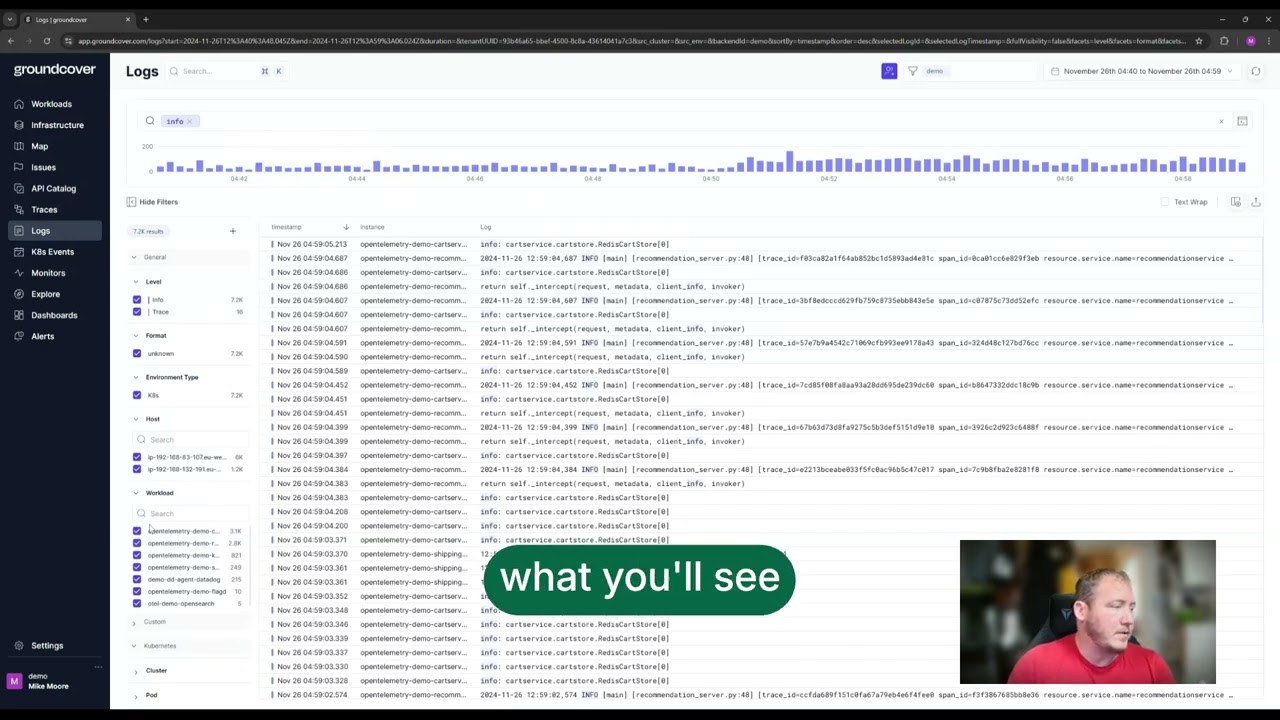This screenshot has width=1280, height=720.
Task: Open API Catalog
Action: coord(53,188)
